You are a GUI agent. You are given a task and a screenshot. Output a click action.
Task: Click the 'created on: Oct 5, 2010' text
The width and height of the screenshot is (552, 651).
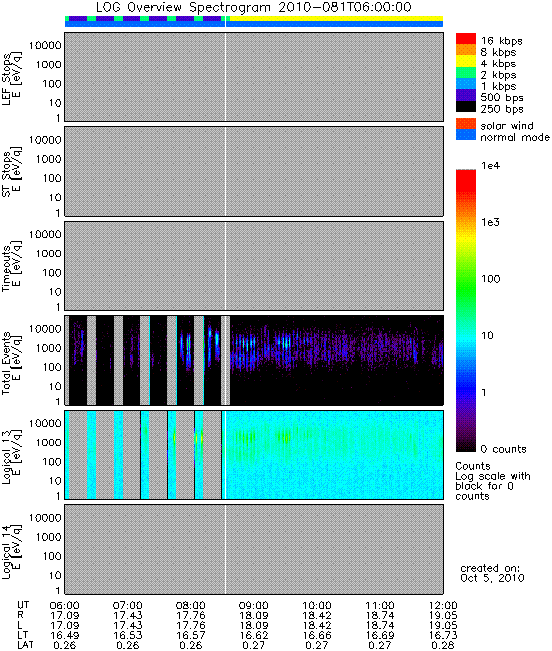click(492, 573)
